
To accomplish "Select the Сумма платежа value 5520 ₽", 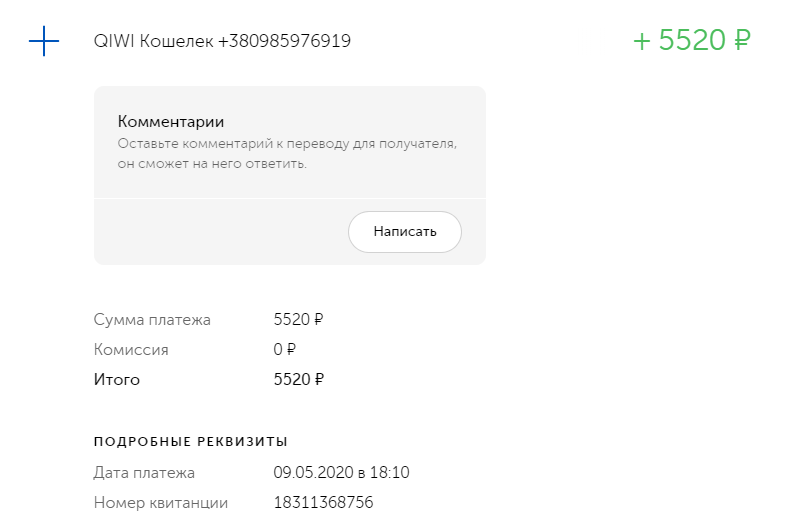I will point(298,320).
